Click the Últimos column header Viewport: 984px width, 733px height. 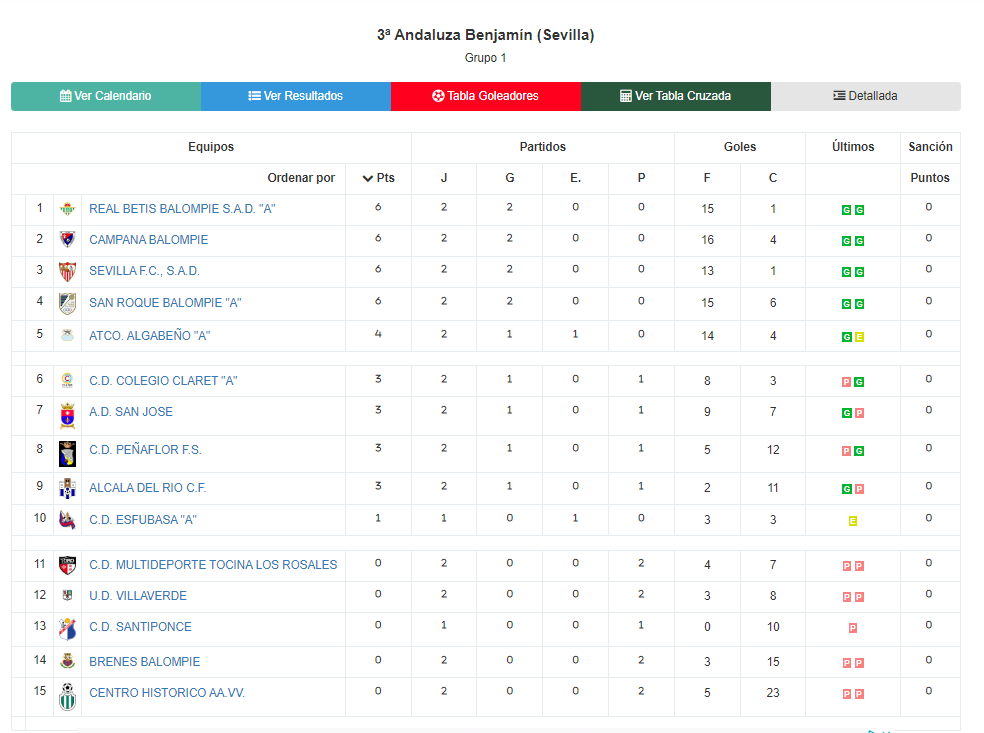click(853, 147)
